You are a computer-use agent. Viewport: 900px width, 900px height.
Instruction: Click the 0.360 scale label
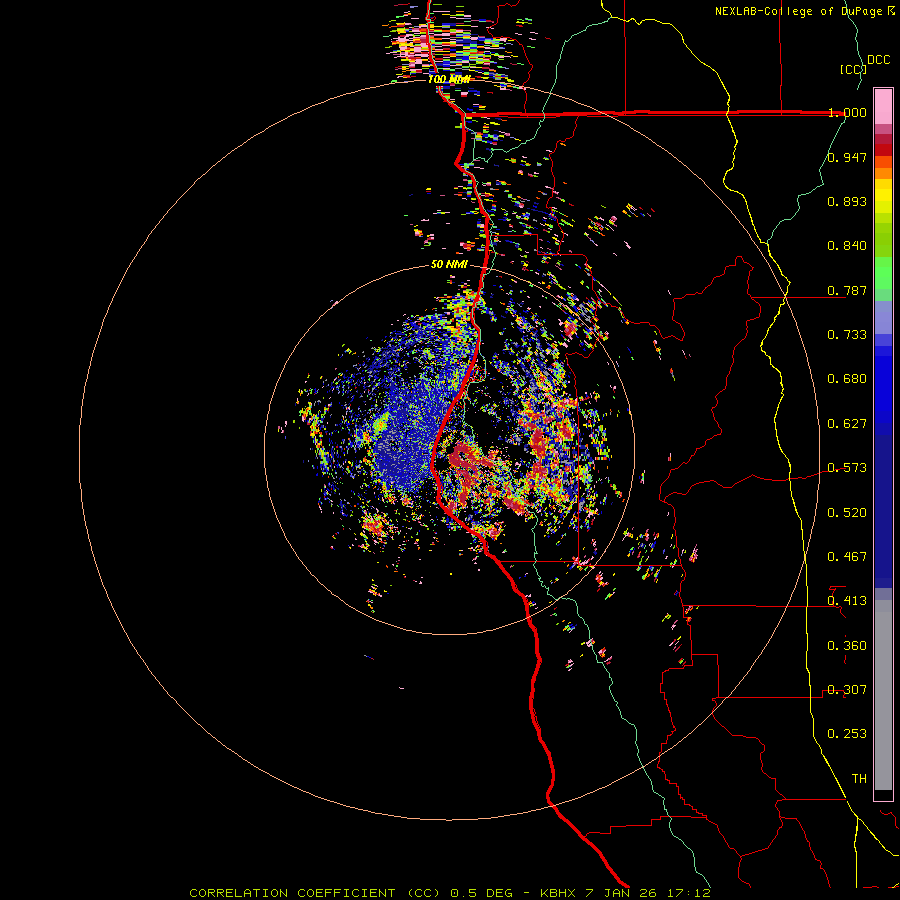[x=847, y=646]
